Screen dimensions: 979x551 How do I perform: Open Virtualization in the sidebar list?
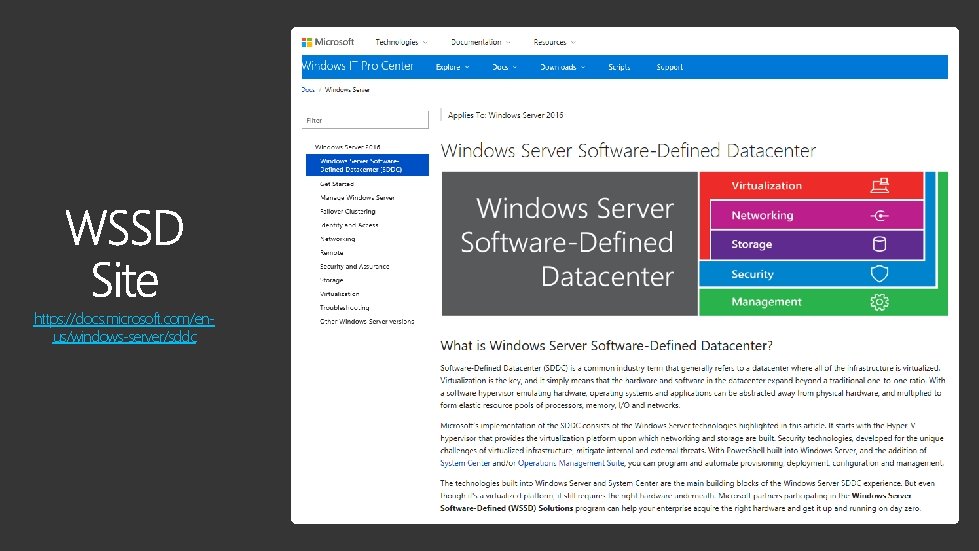click(x=339, y=294)
